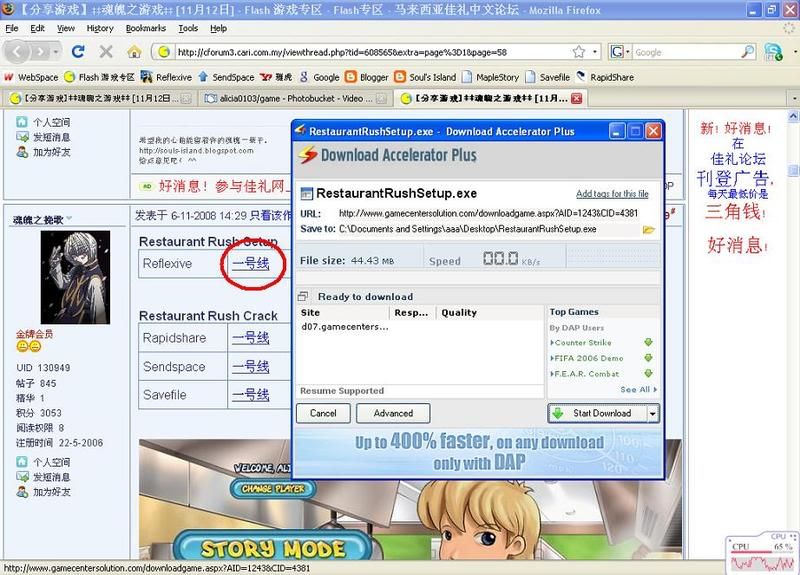Click the Save to folder browse icon
This screenshot has width=800, height=575.
648,230
